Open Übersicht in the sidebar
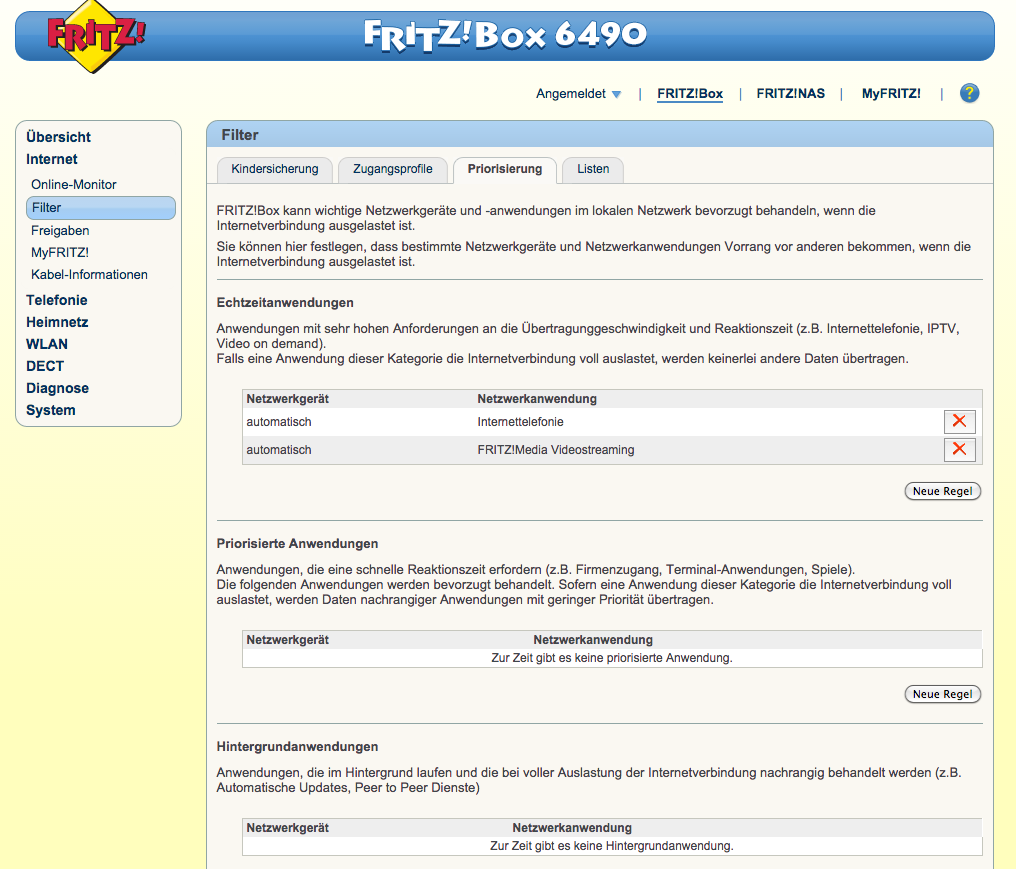The height and width of the screenshot is (869, 1016). point(58,137)
